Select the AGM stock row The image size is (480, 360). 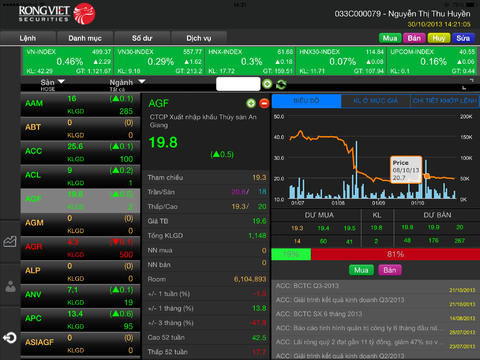pyautogui.click(x=80, y=224)
